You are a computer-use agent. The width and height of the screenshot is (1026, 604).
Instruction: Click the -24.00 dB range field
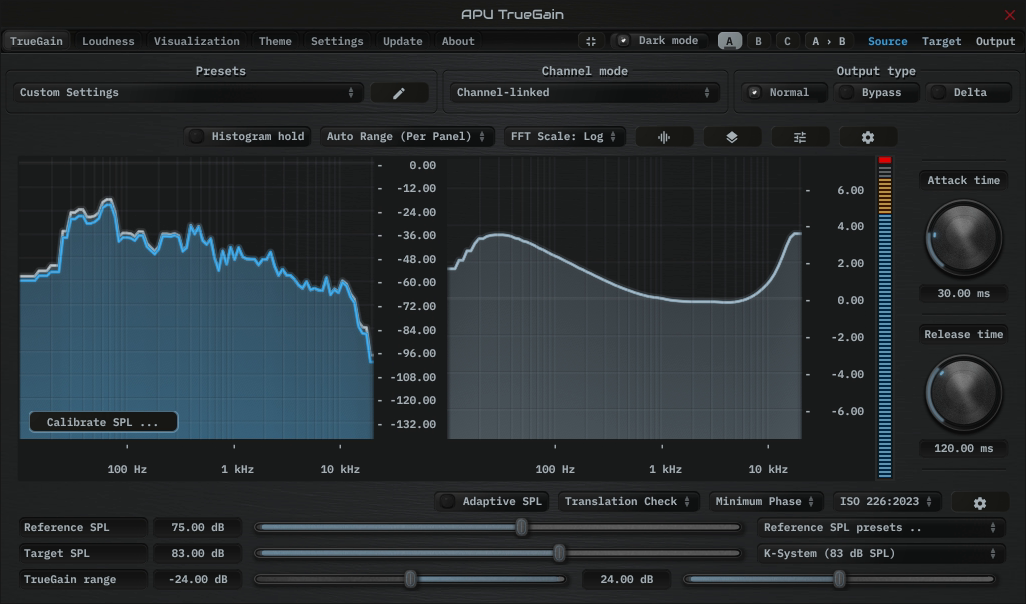(197, 580)
